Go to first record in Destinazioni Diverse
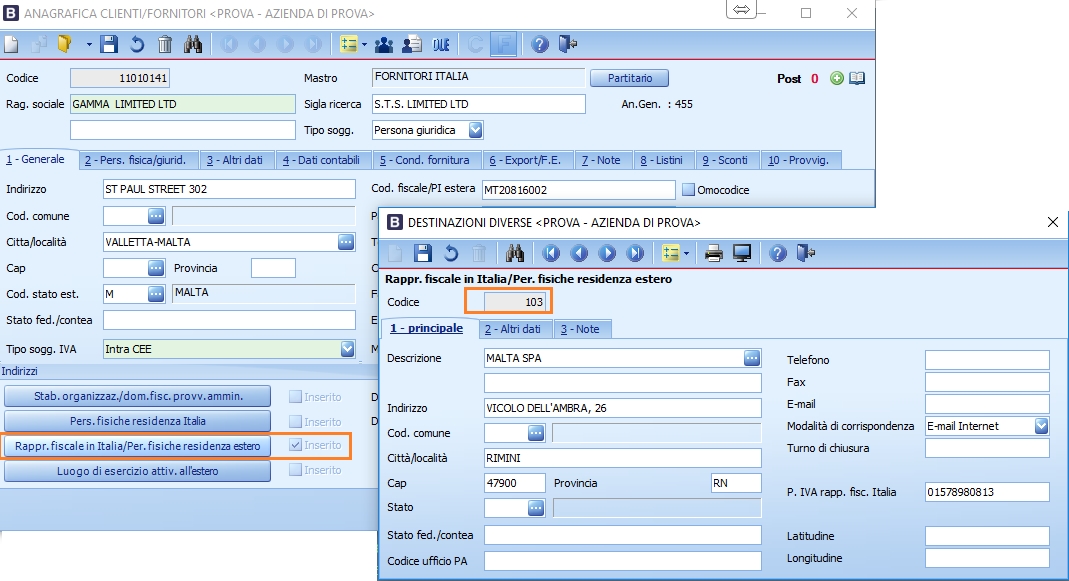 coord(551,253)
